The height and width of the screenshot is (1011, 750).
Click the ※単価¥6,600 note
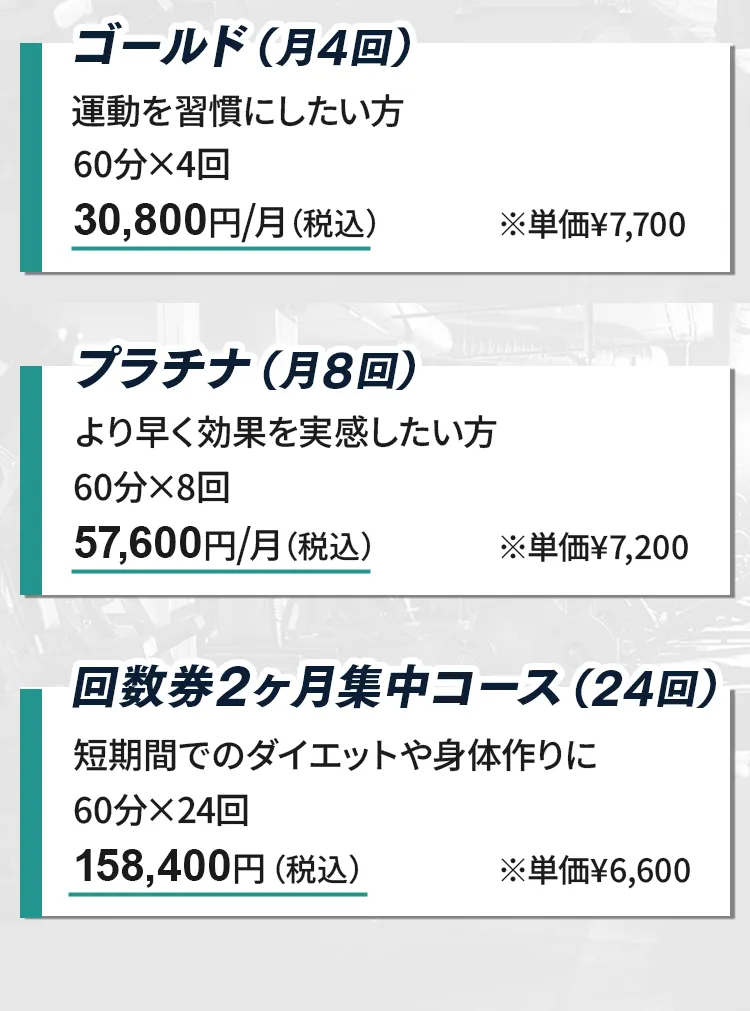[x=595, y=870]
